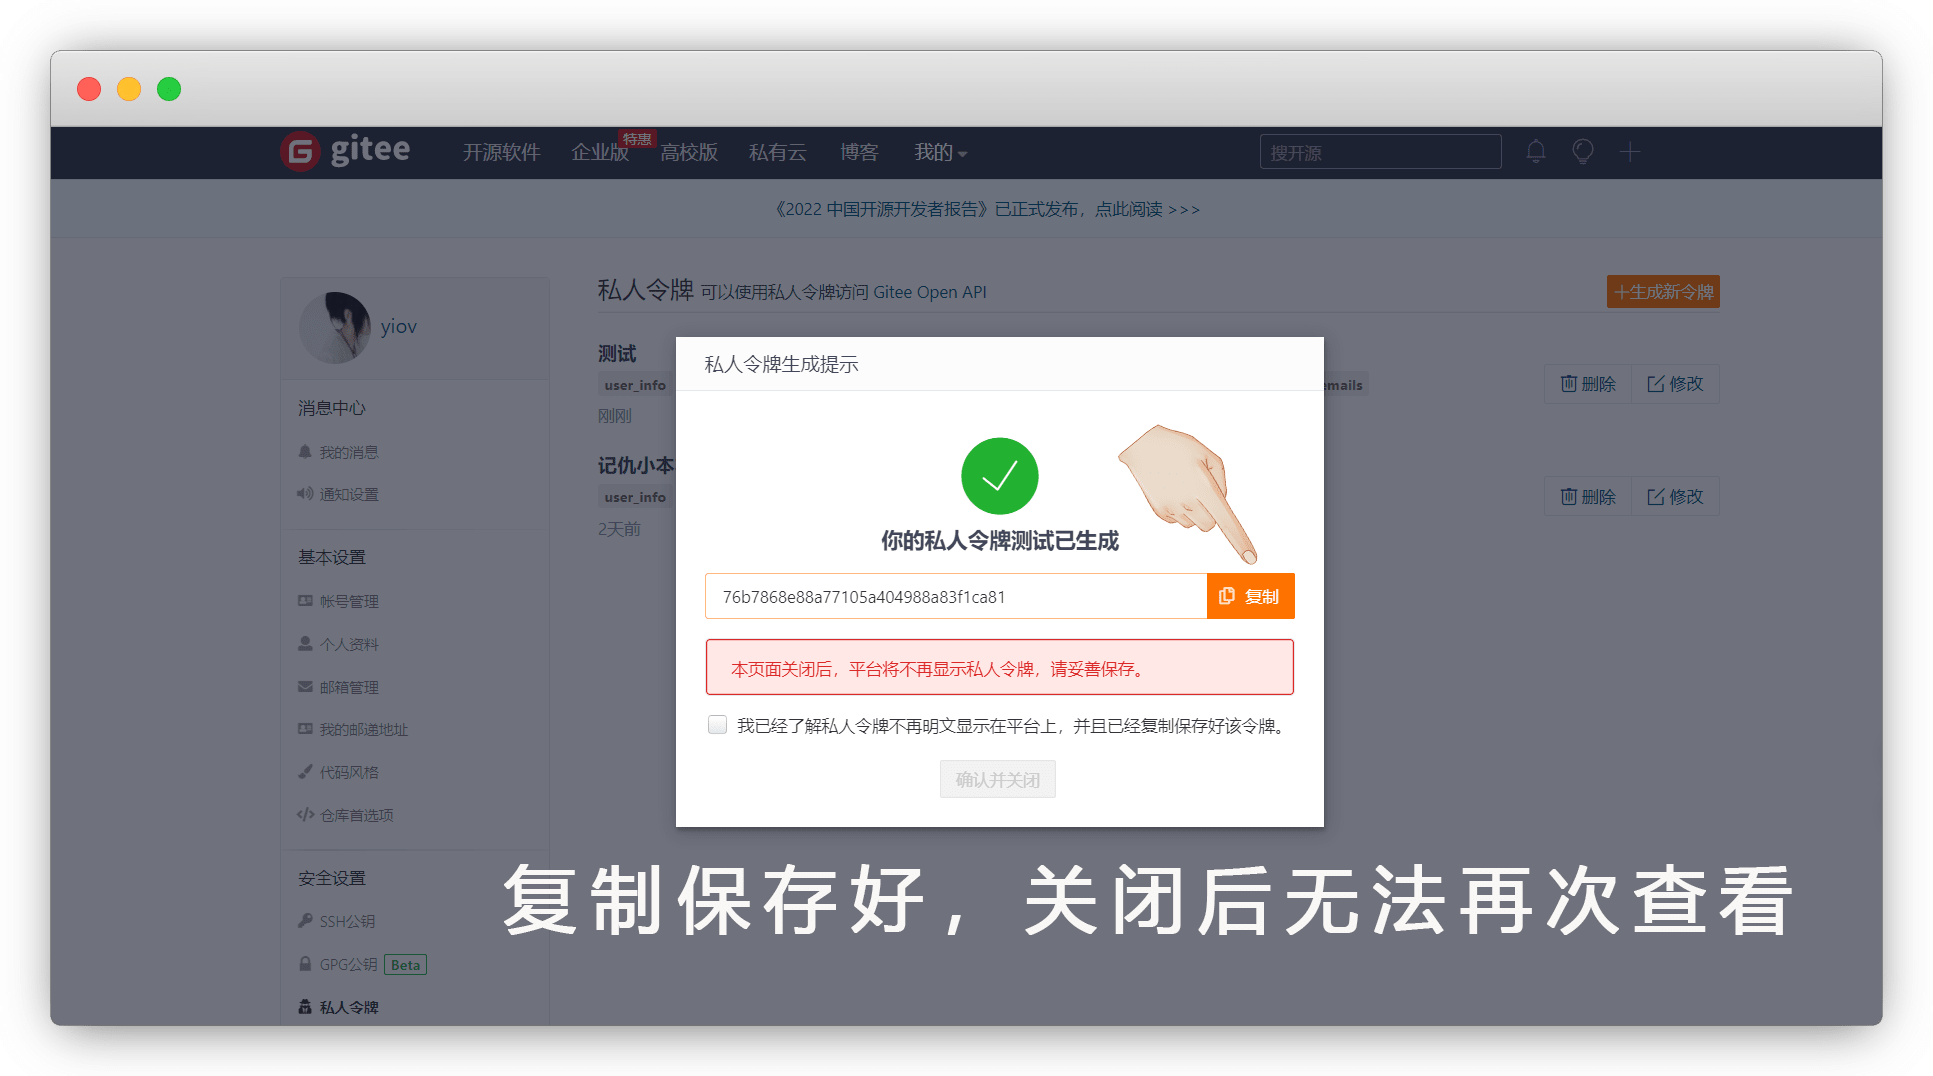Delete the 测试 token via 删除

[x=1588, y=384]
